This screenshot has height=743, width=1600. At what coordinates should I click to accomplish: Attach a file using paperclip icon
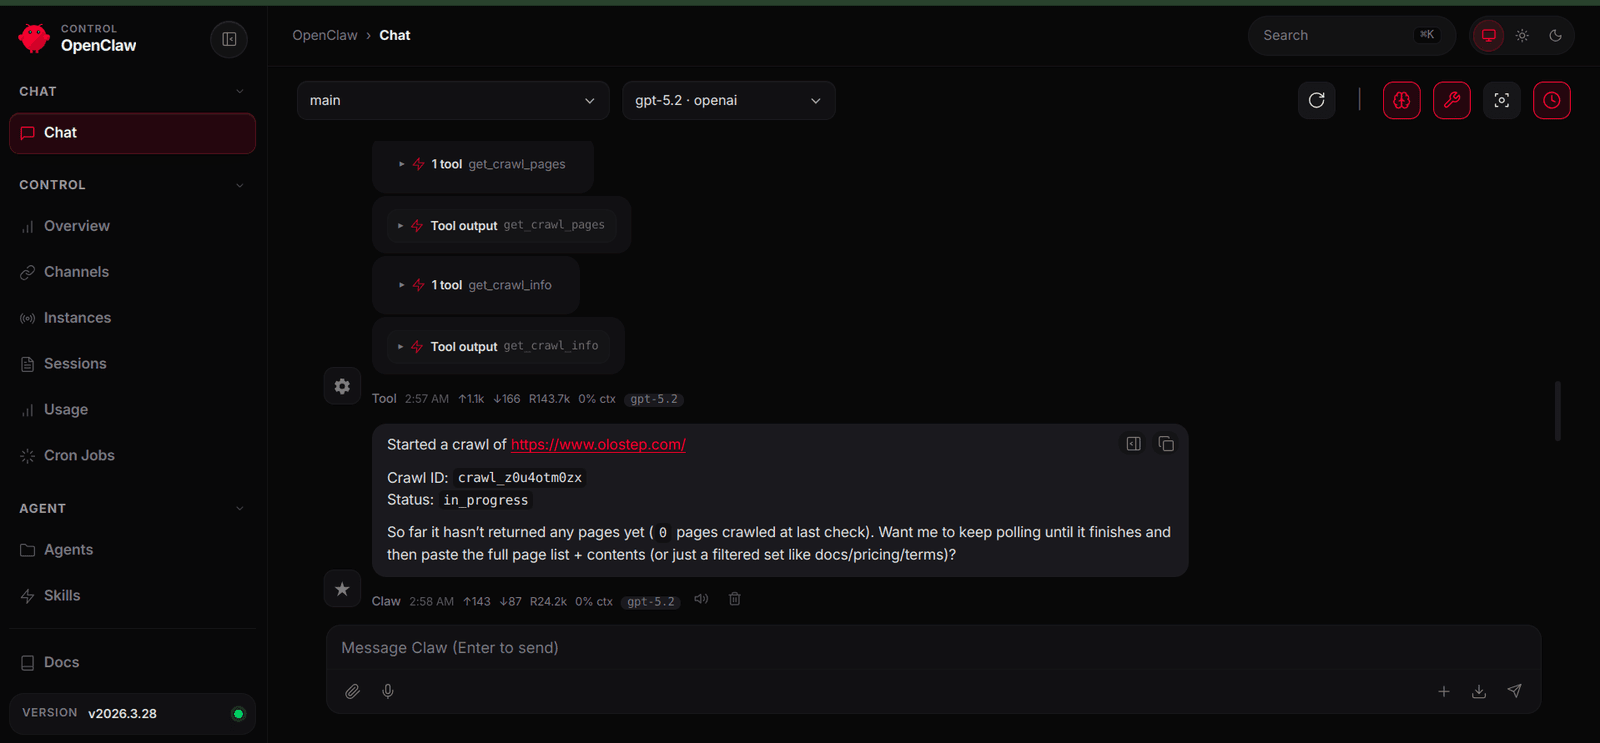pyautogui.click(x=352, y=691)
